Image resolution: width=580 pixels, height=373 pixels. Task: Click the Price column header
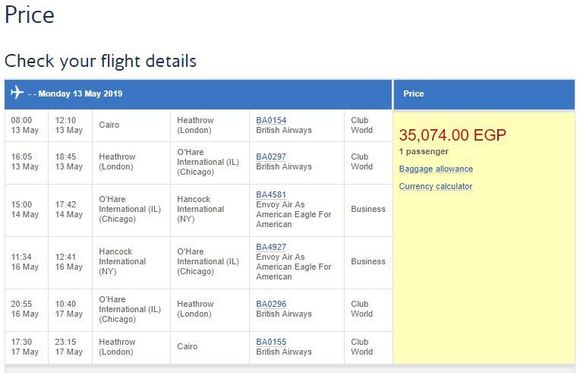click(x=414, y=94)
